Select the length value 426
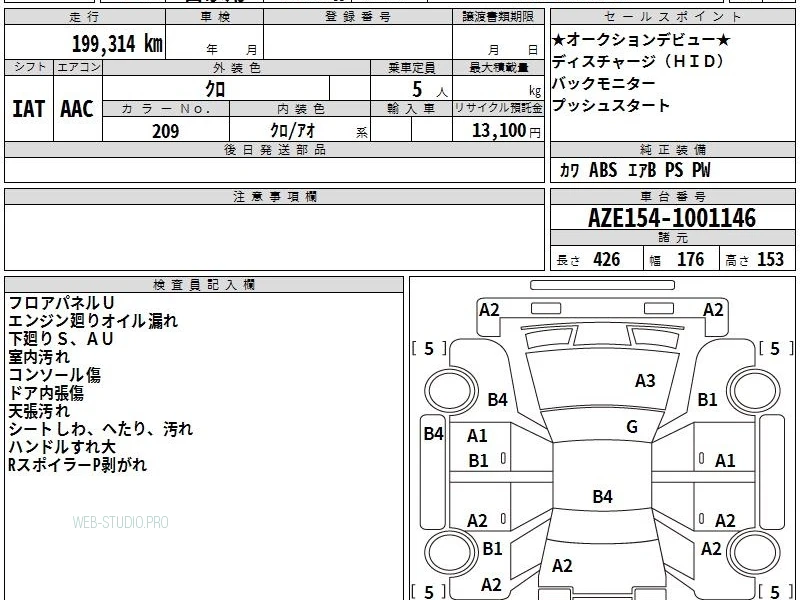800x600 pixels. pos(607,260)
